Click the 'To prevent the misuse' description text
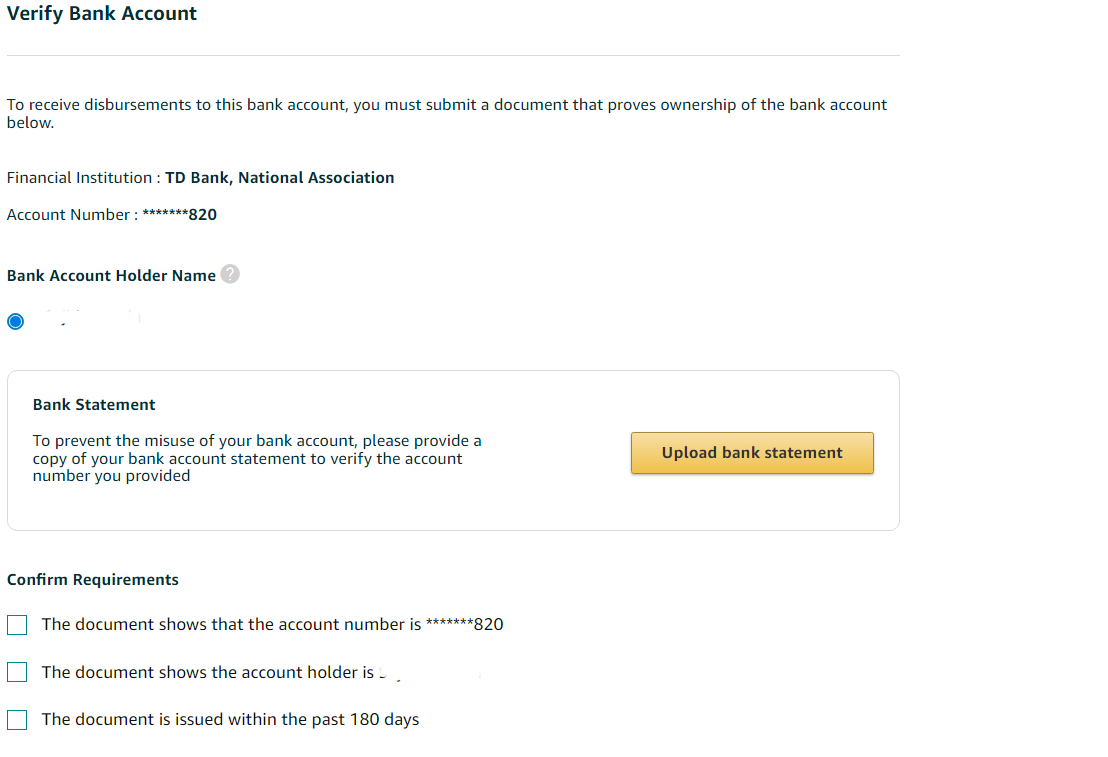The height and width of the screenshot is (757, 1108). [x=257, y=459]
